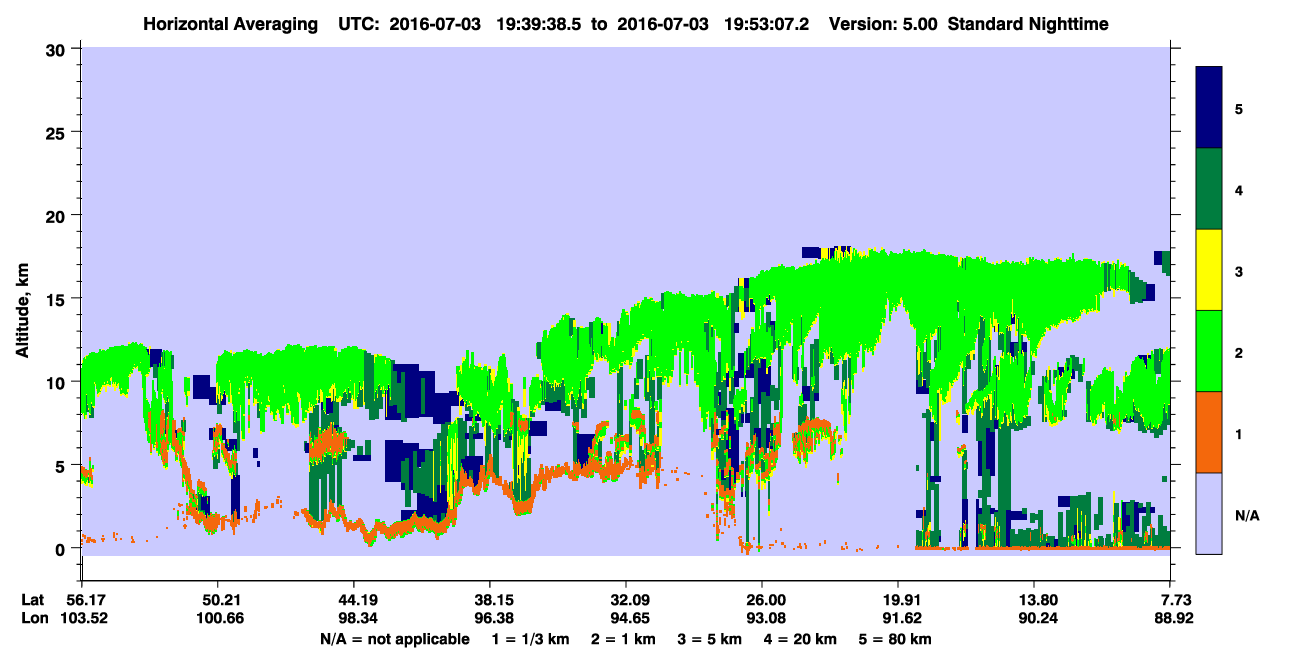Click the '2 = 1 km' footnote
The image size is (1300, 667).
pos(625,639)
